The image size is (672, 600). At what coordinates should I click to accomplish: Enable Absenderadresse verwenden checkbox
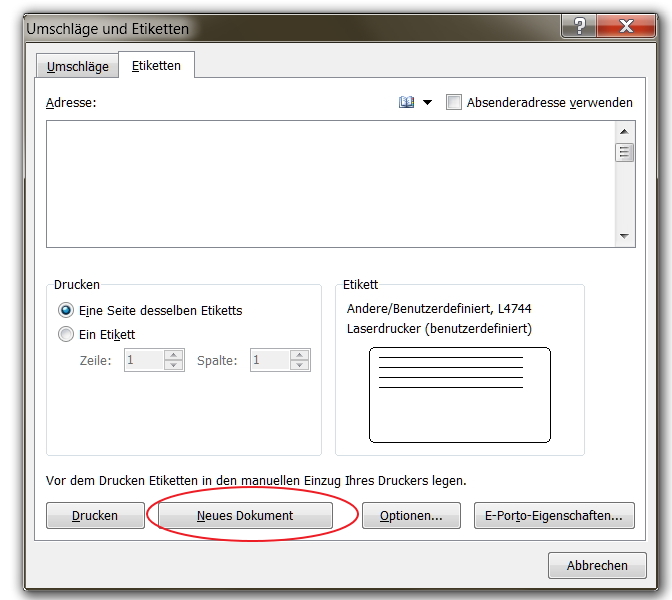click(x=454, y=102)
